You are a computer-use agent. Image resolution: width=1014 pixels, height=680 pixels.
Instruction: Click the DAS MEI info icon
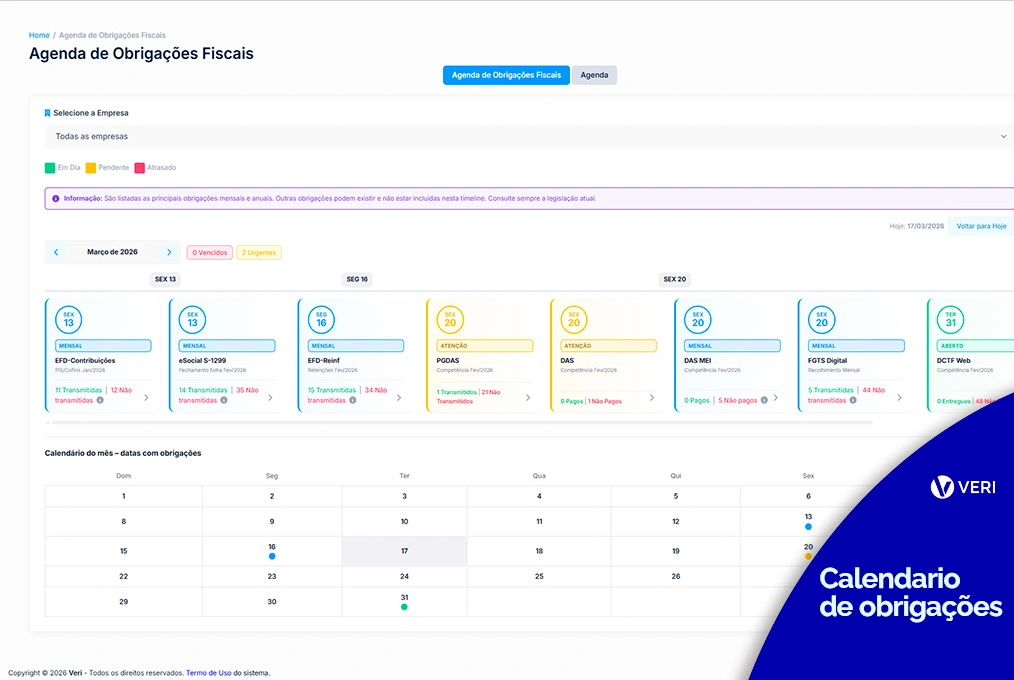[x=764, y=400]
